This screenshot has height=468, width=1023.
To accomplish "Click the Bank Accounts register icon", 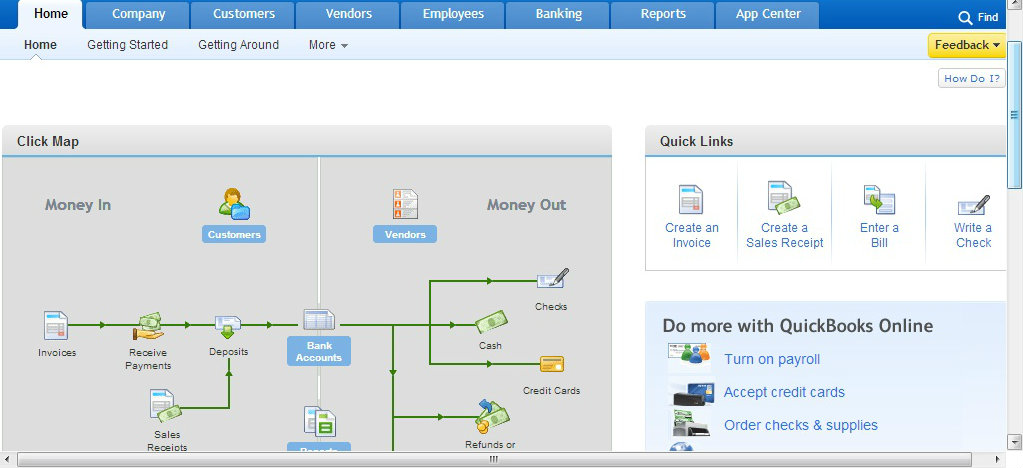I will (x=319, y=320).
